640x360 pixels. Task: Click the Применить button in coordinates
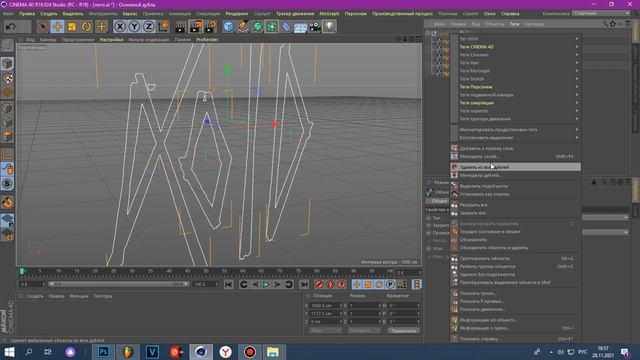(403, 331)
